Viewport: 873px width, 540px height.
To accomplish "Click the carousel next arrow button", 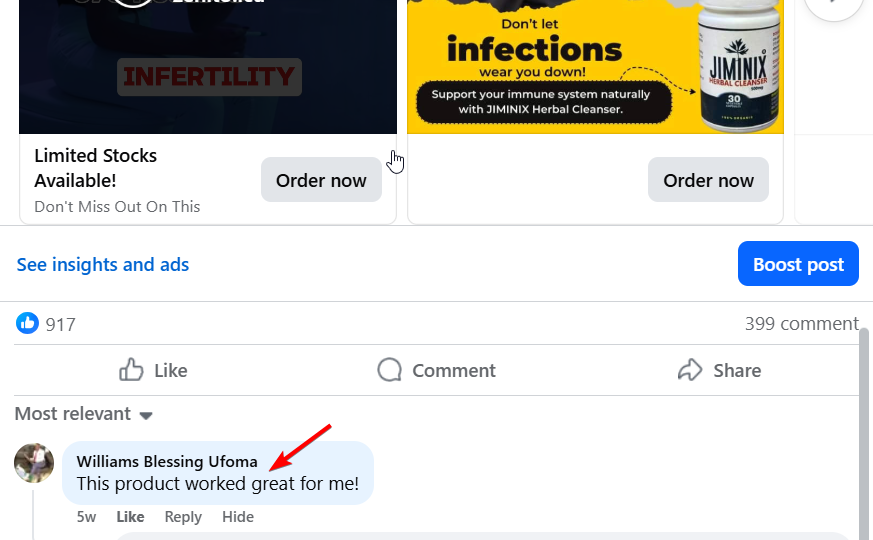I will tap(833, 6).
